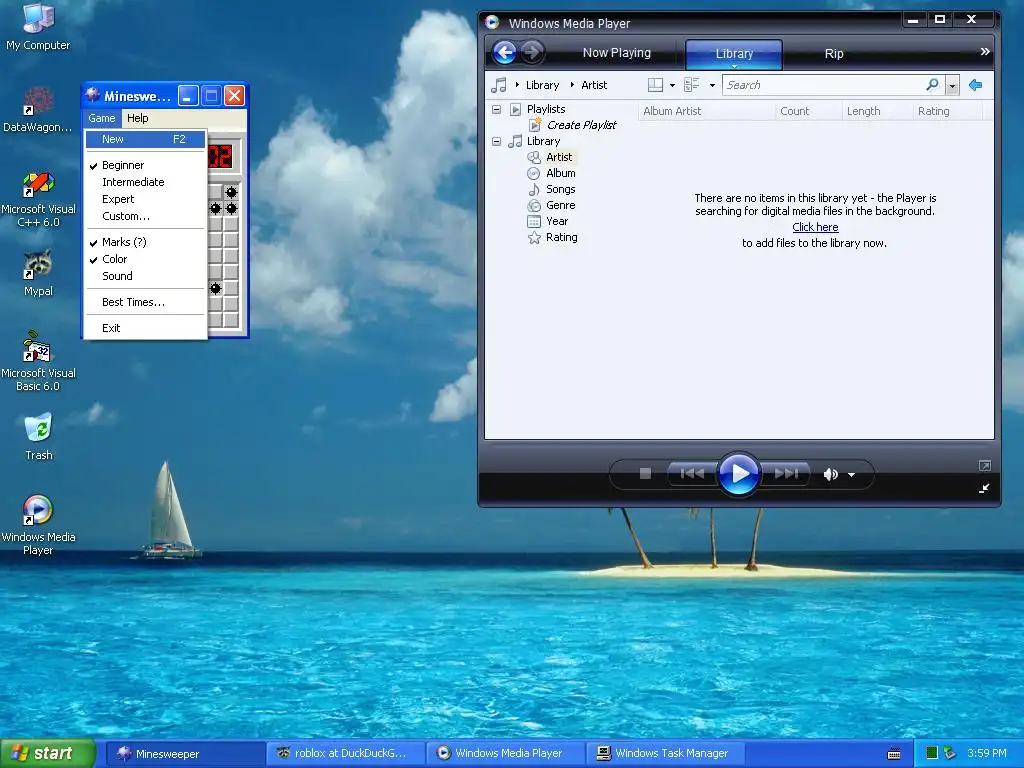
Task: Switch to Rip tab
Action: 834,54
